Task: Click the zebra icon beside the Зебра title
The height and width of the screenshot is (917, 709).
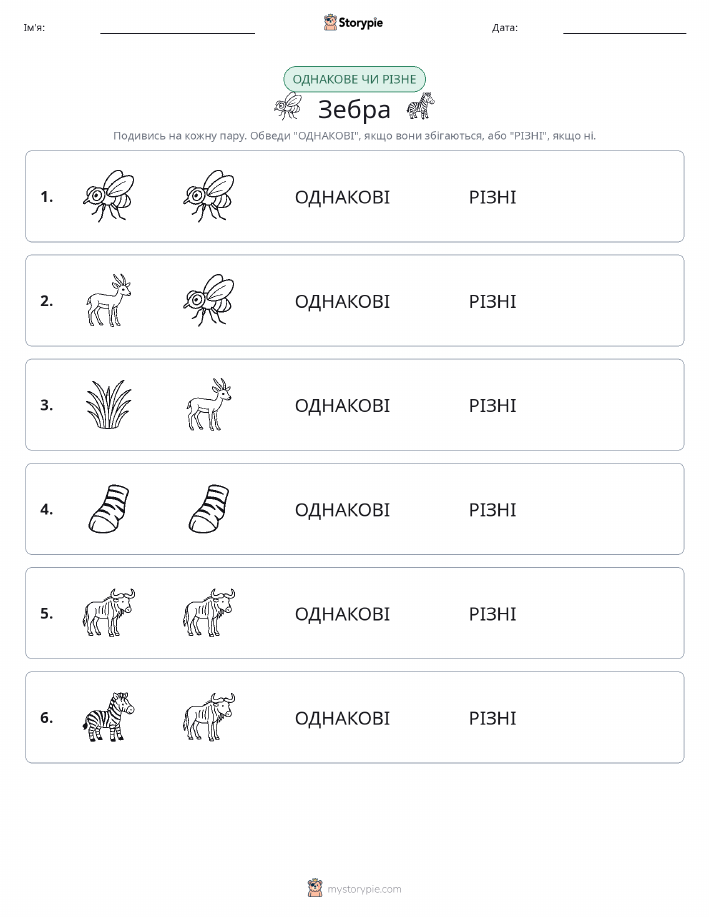Action: [421, 106]
